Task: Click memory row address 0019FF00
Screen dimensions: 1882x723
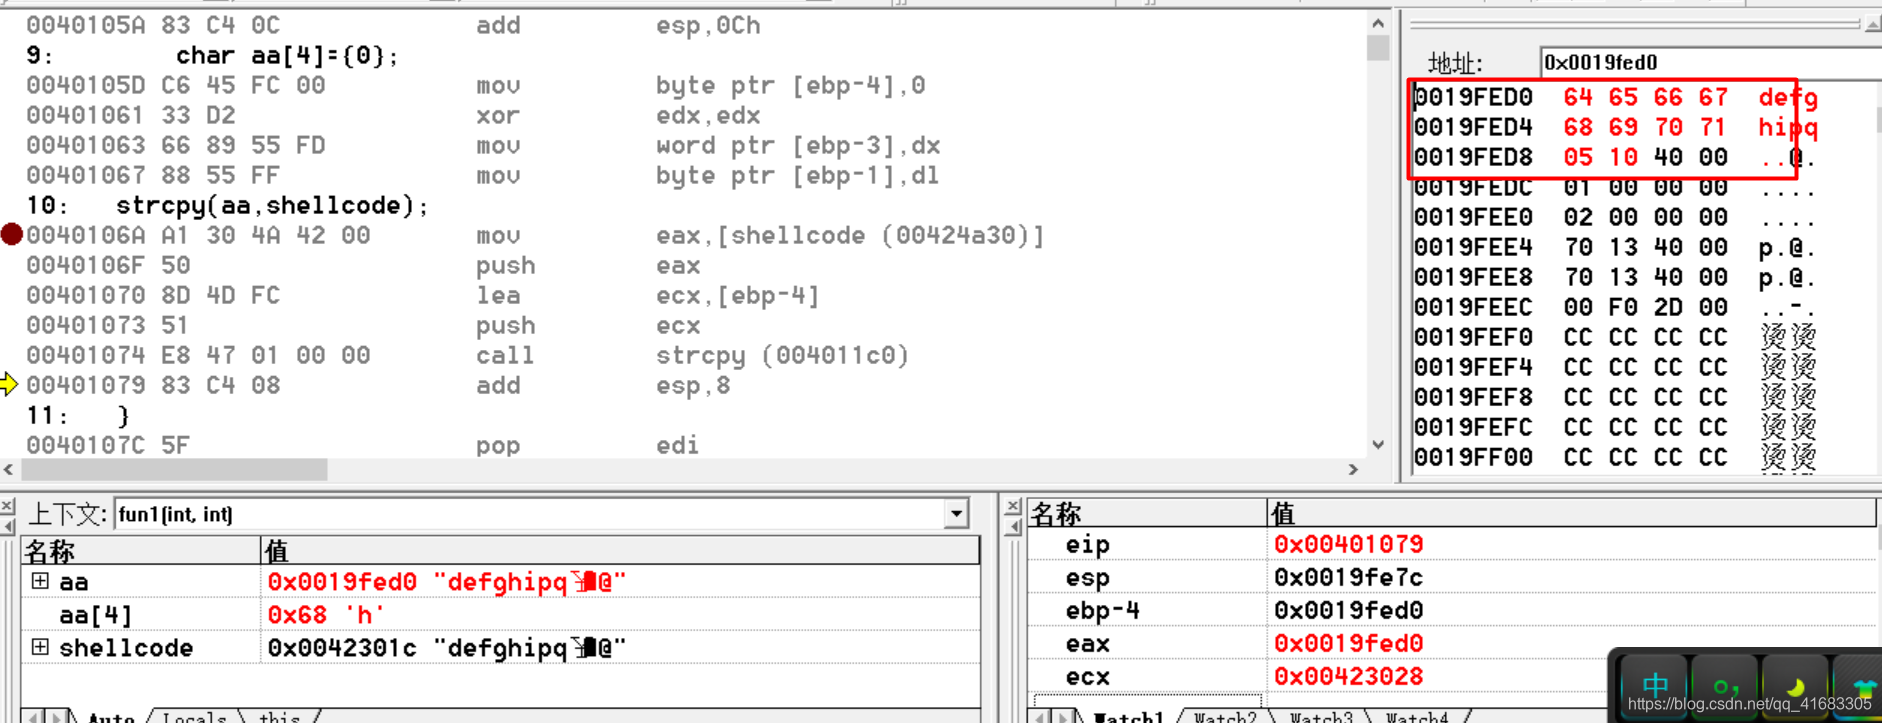Action: click(1473, 457)
